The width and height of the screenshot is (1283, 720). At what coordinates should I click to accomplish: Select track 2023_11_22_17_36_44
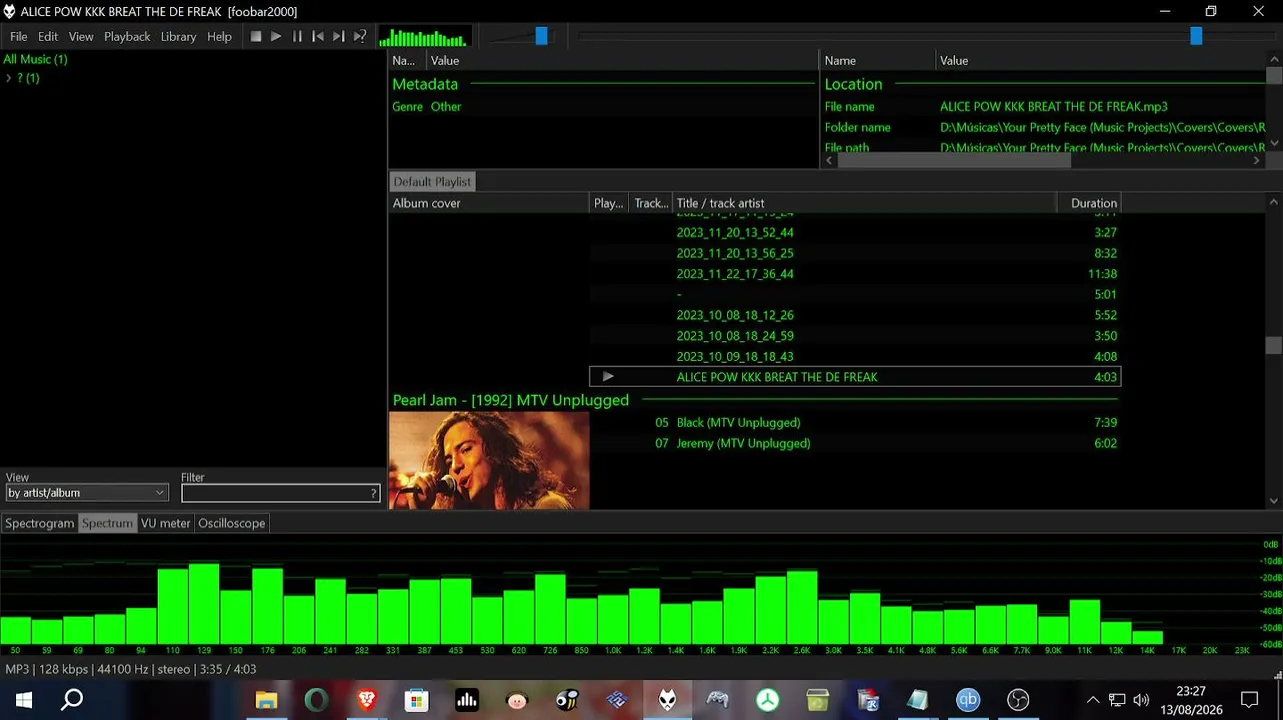coord(855,274)
